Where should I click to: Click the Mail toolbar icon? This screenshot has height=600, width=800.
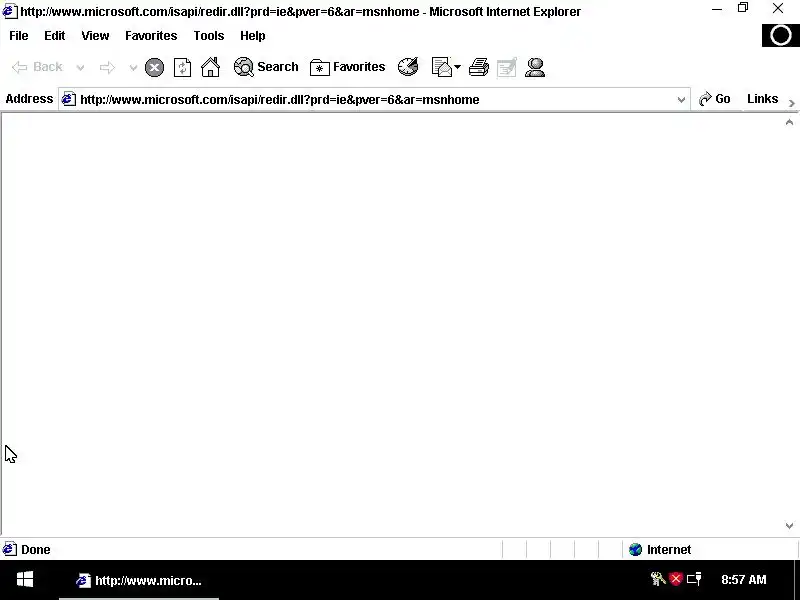click(442, 67)
